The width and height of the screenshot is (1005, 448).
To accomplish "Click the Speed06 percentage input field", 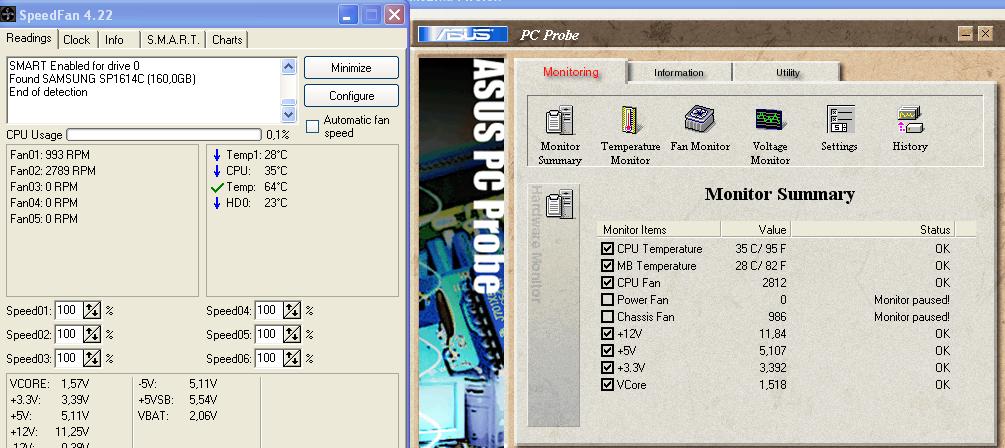I will tap(269, 358).
